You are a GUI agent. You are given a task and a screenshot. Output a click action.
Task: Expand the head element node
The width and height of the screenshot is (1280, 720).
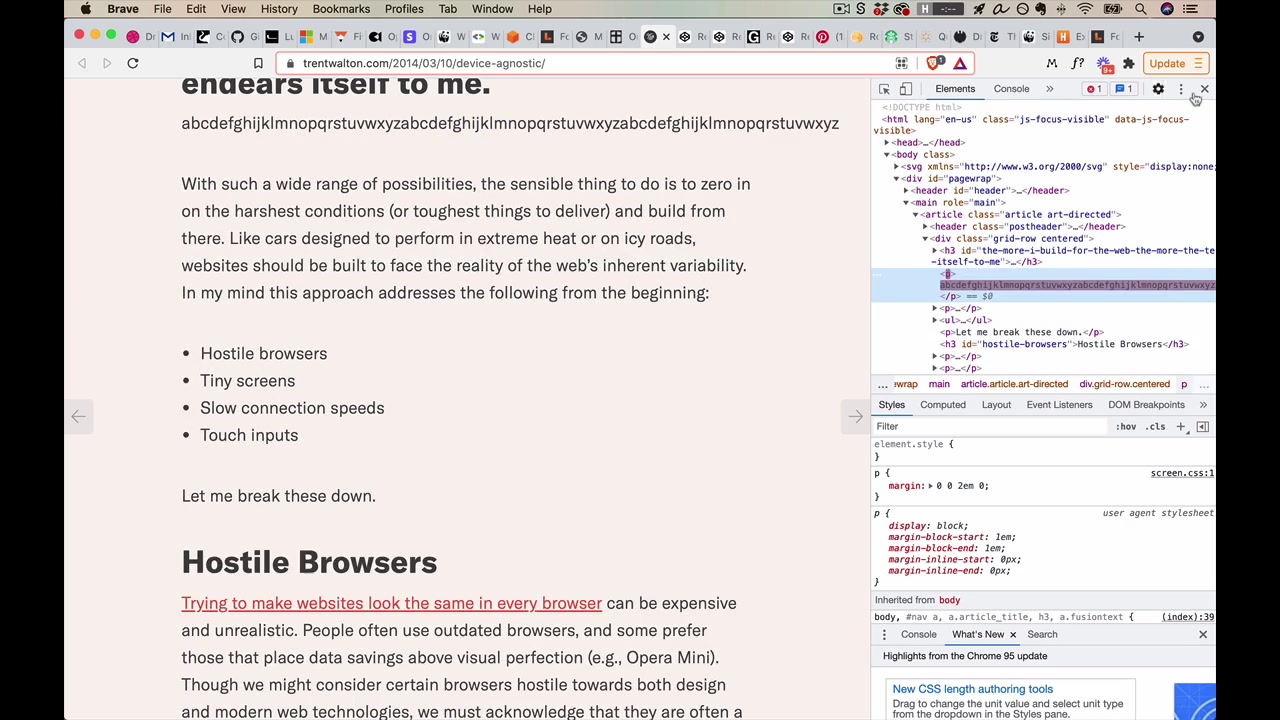click(x=887, y=143)
